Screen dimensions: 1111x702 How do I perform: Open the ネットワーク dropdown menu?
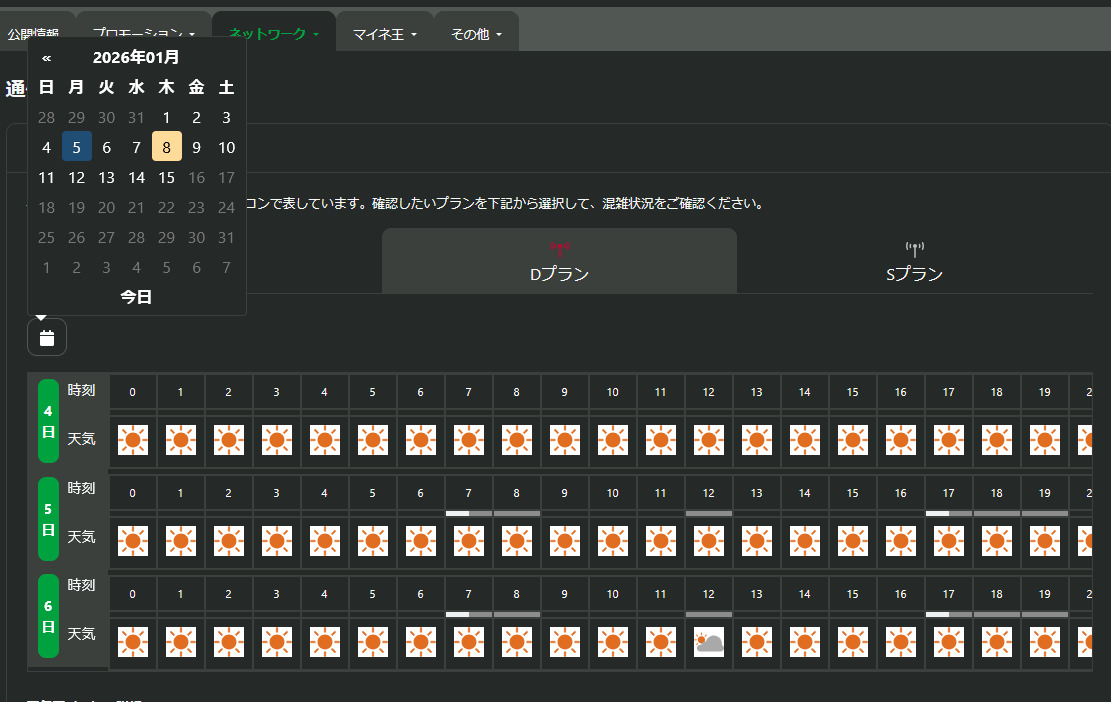click(274, 33)
